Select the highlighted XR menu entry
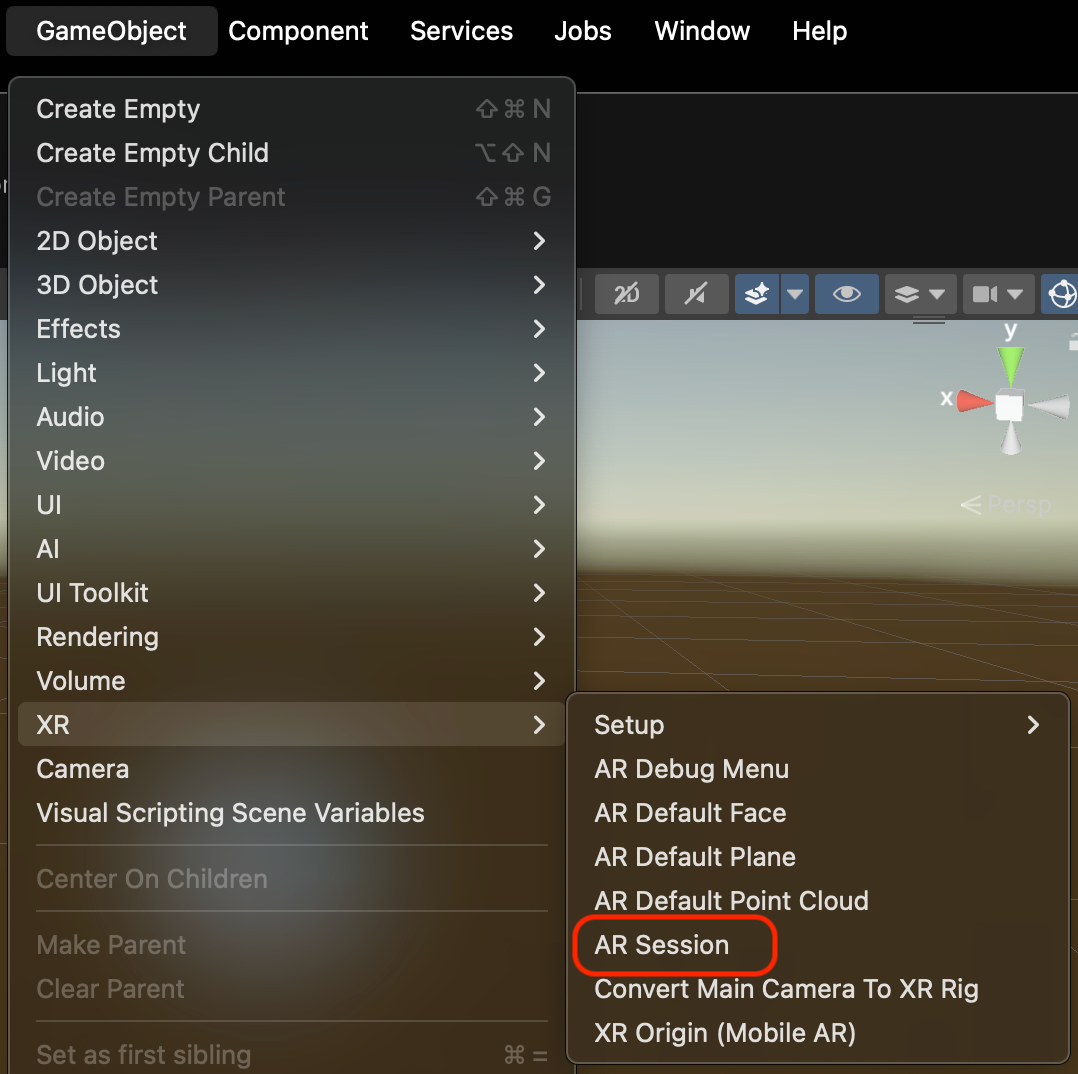This screenshot has width=1078, height=1074. (x=292, y=725)
